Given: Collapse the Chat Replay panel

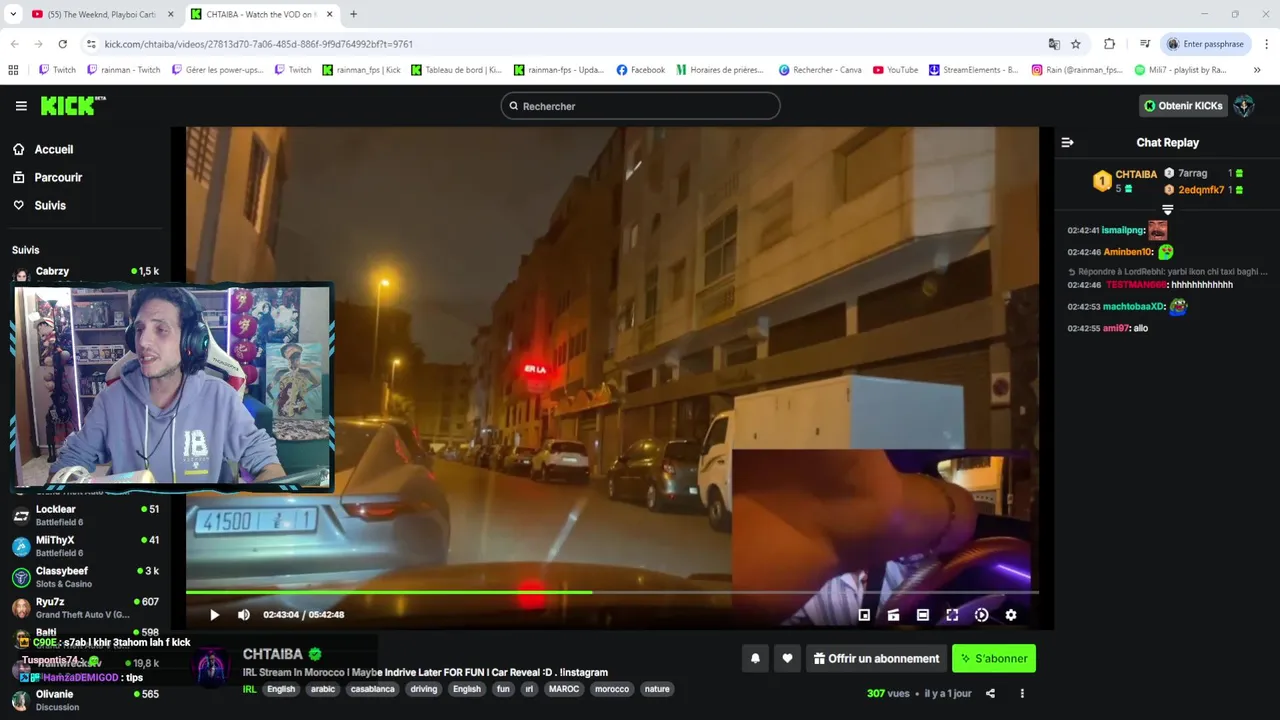Looking at the screenshot, I should [x=1067, y=142].
